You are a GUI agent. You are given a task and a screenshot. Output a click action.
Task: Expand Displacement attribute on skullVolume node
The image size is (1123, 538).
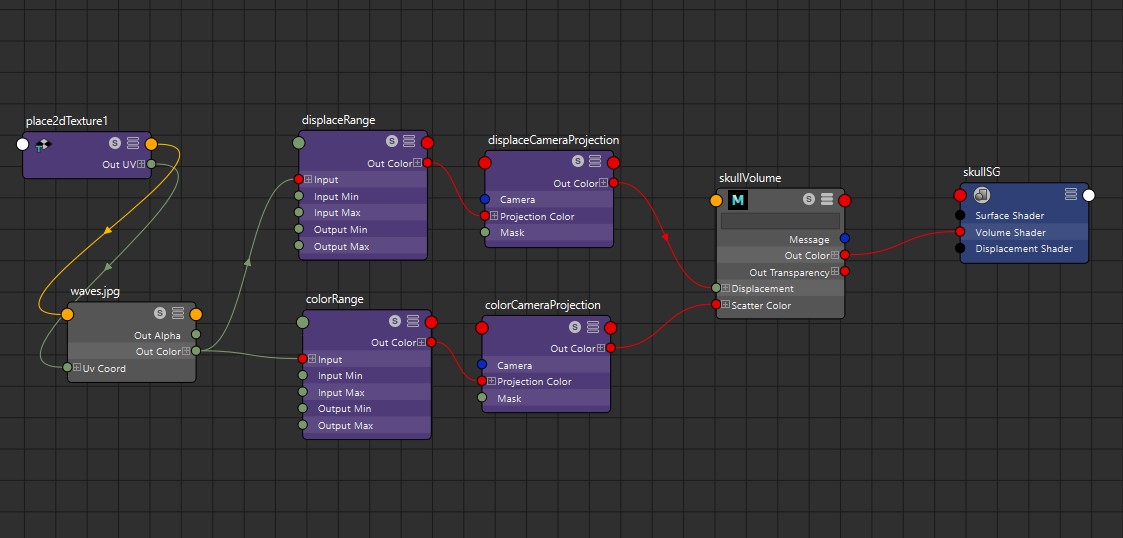click(726, 289)
